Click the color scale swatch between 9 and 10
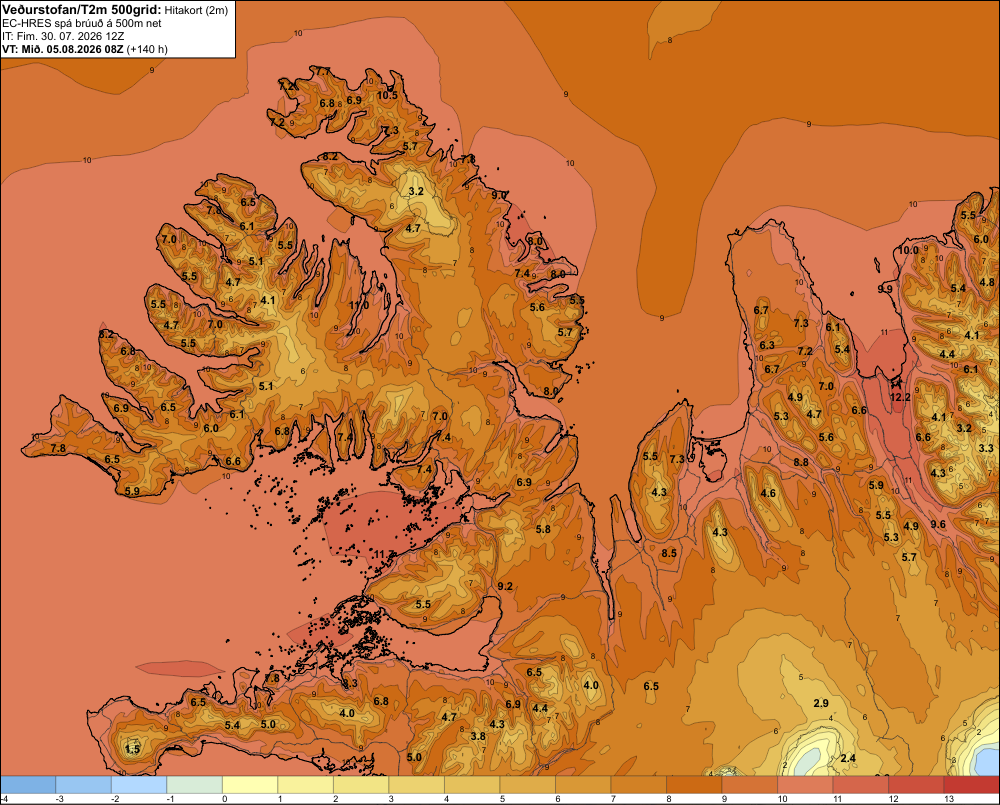The height and width of the screenshot is (805, 1000). pos(749,785)
